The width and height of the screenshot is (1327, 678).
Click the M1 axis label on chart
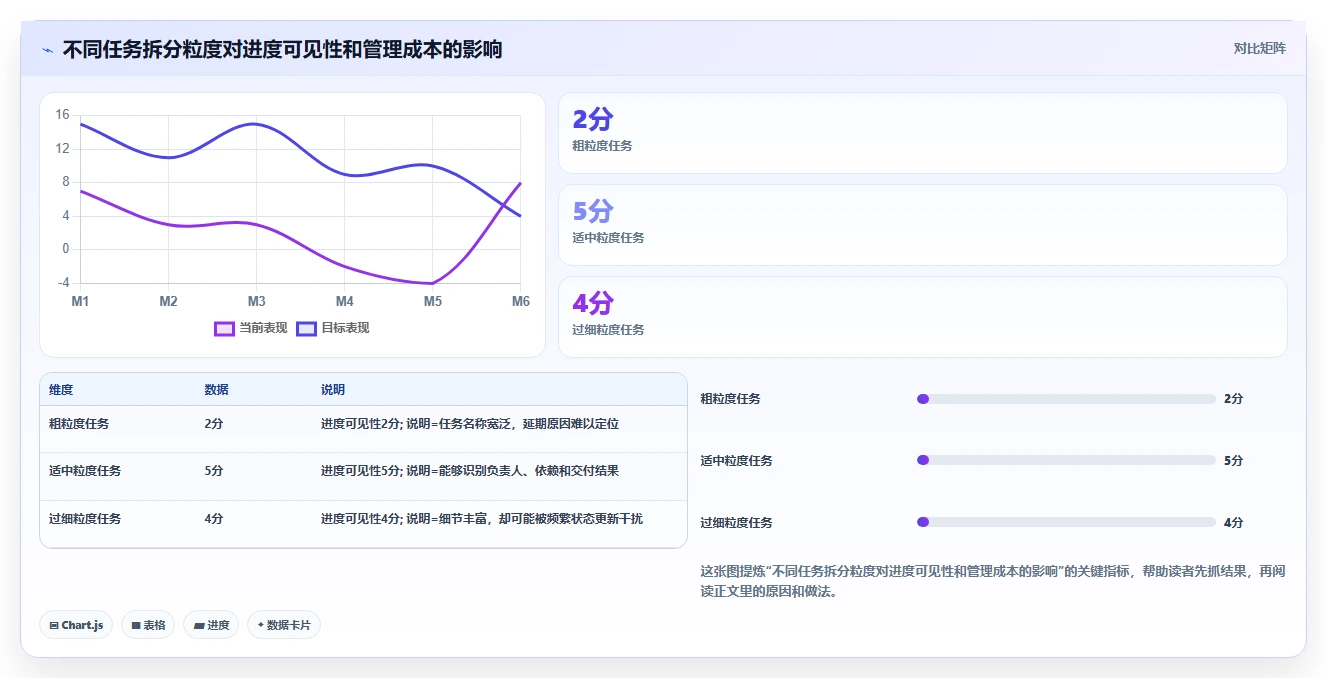[x=80, y=301]
